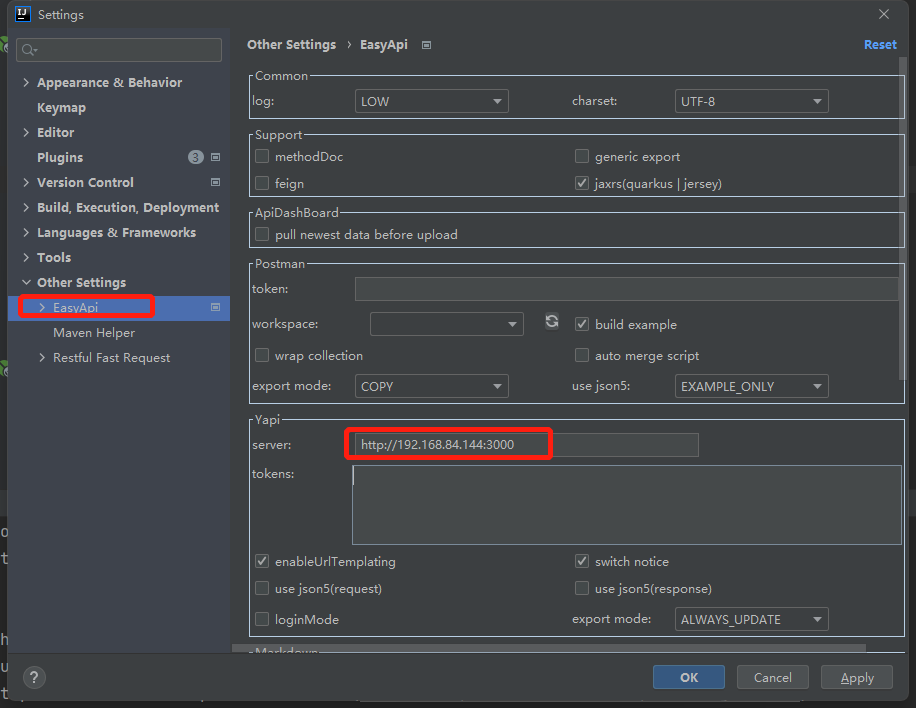Expand the Appearance & Behavior node

click(26, 82)
